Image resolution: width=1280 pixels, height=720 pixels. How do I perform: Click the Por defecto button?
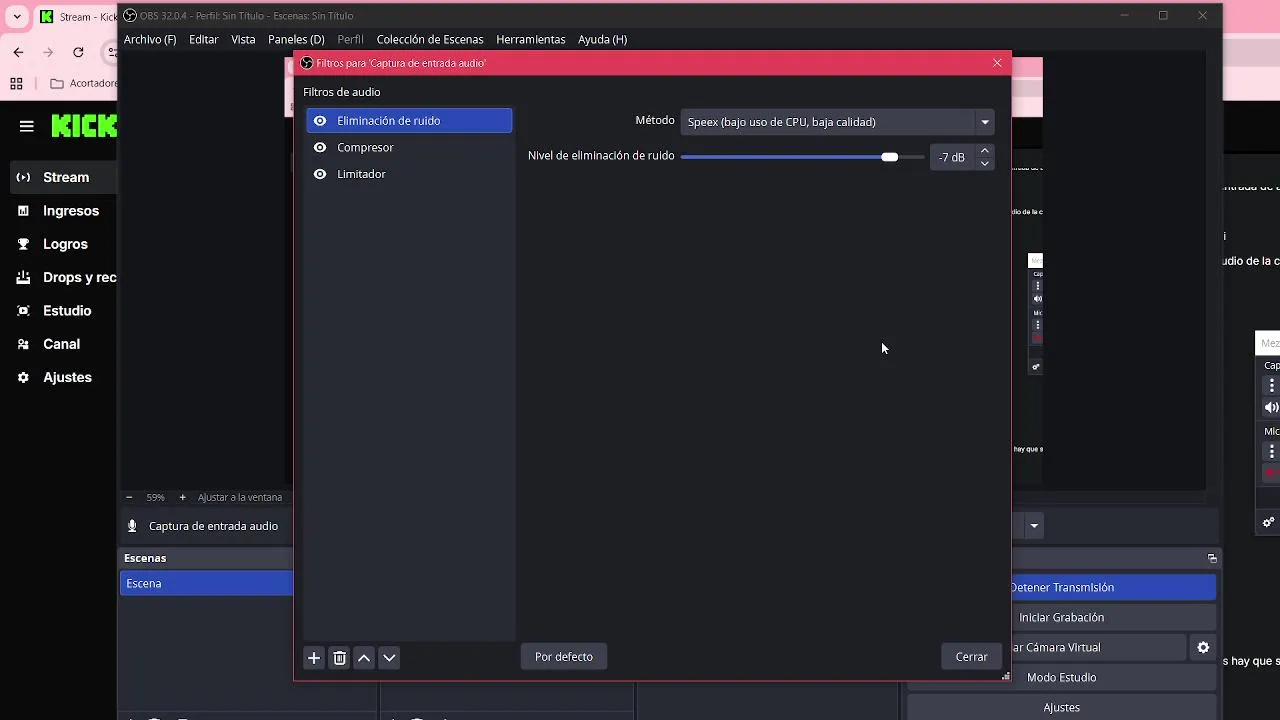564,657
